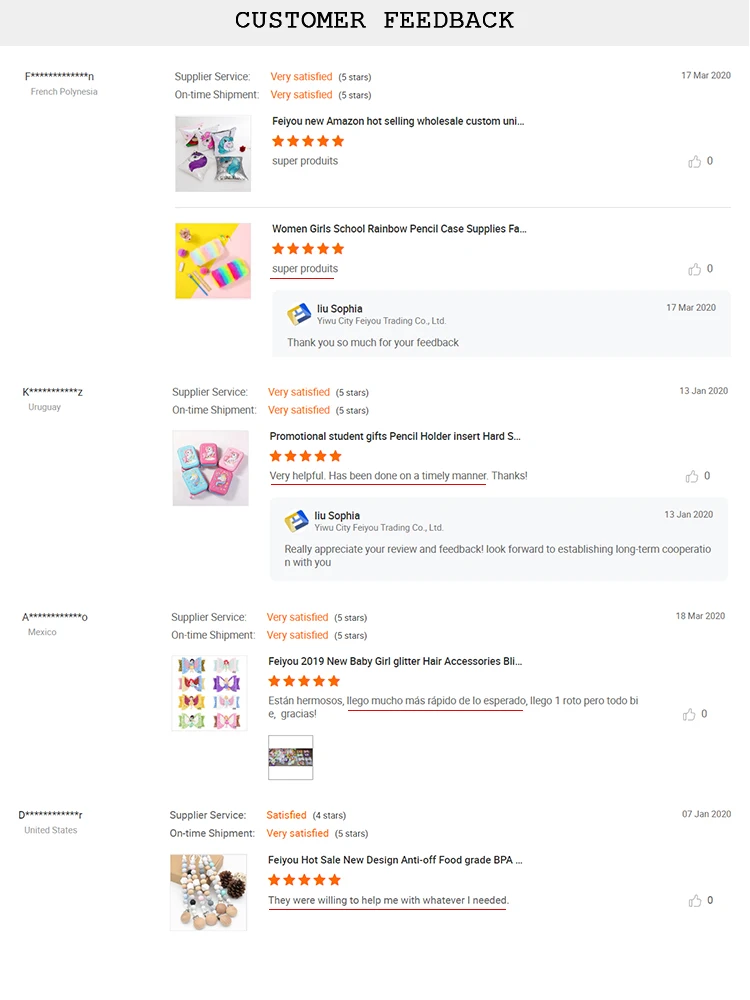Click thumbs-up on Rainbow Pencil Case review
Image resolution: width=750 pixels, height=1000 pixels.
(x=694, y=269)
